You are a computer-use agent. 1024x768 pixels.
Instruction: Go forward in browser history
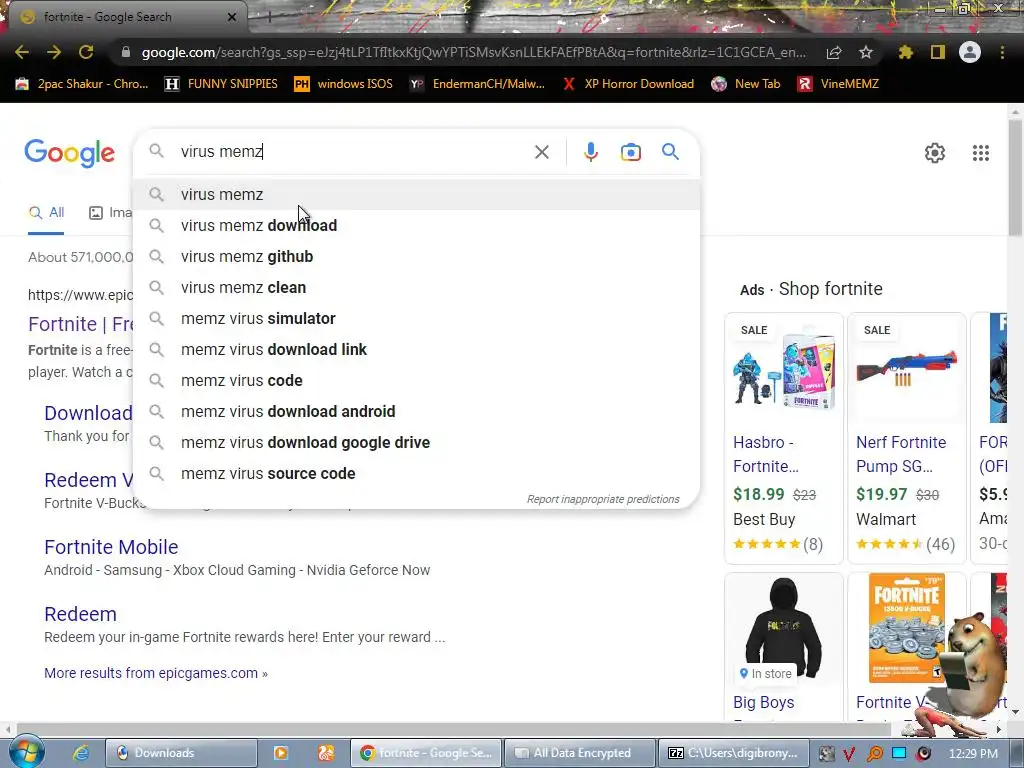tap(54, 52)
